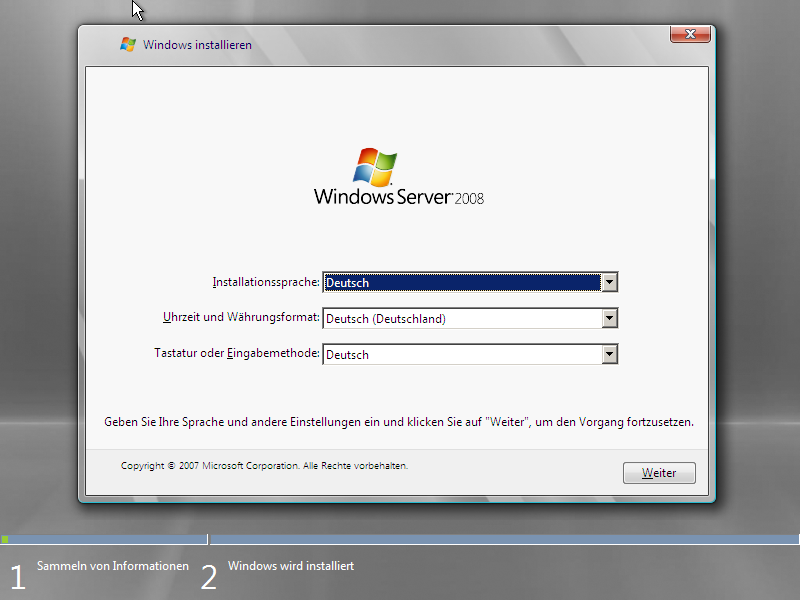The width and height of the screenshot is (800, 600).
Task: Click the Tastatur oder Eingabemethode label
Action: (x=237, y=354)
